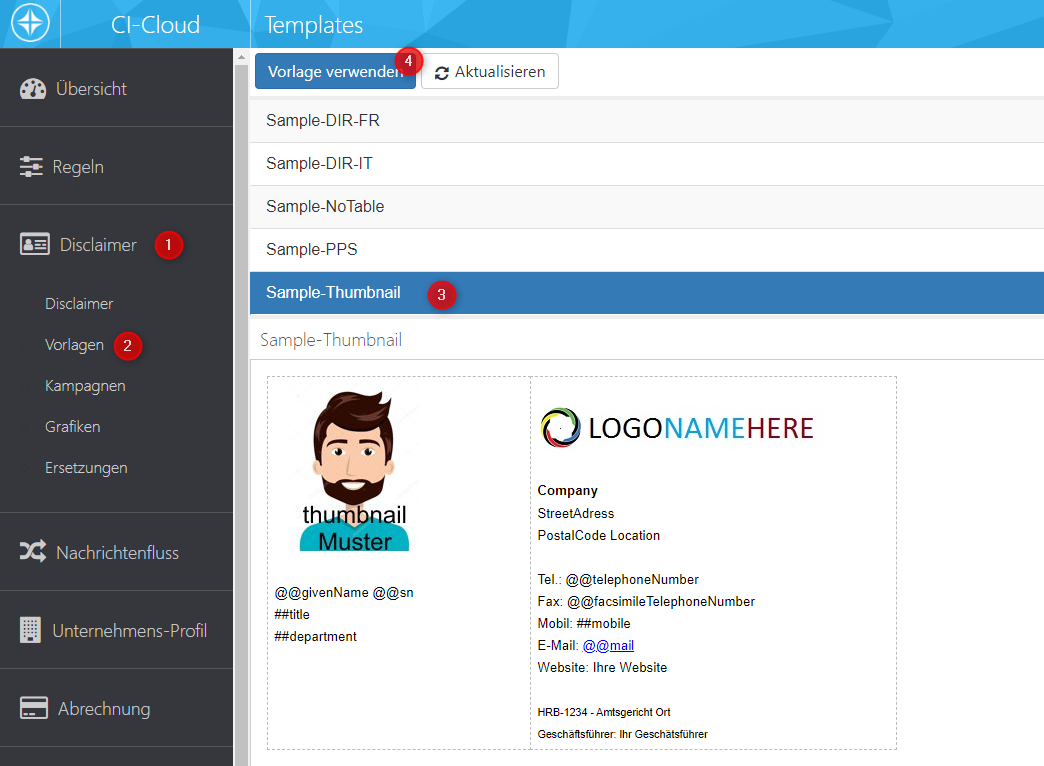
Task: Click the Unternehmens-Profil building icon
Action: pyautogui.click(x=31, y=630)
